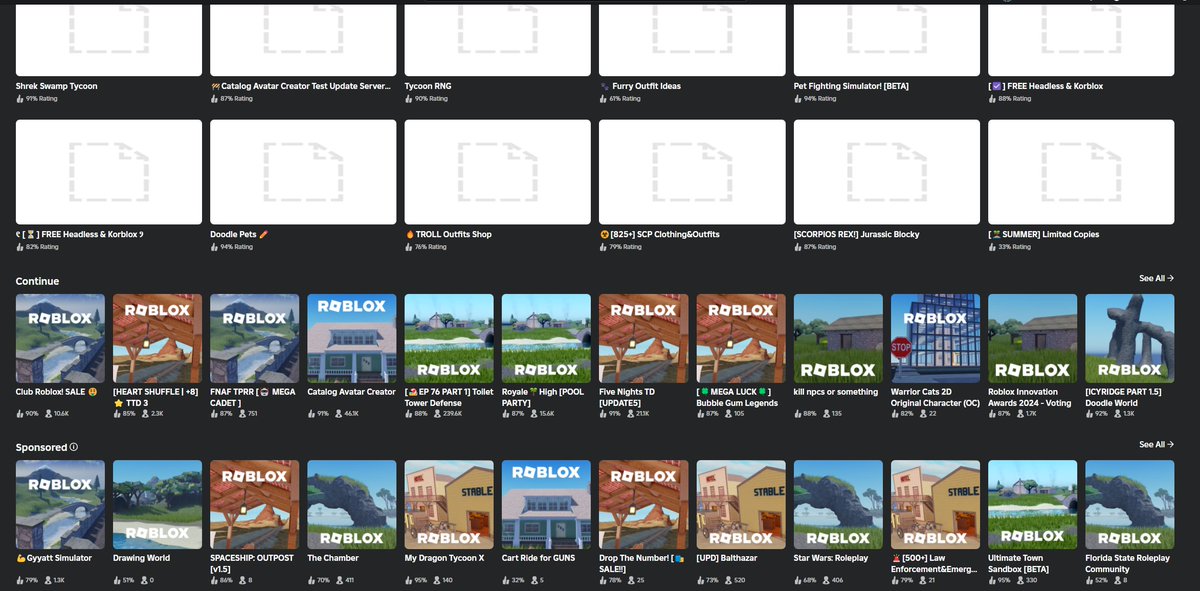Open the Cart Ride for GUNS thumbnail

(546, 505)
